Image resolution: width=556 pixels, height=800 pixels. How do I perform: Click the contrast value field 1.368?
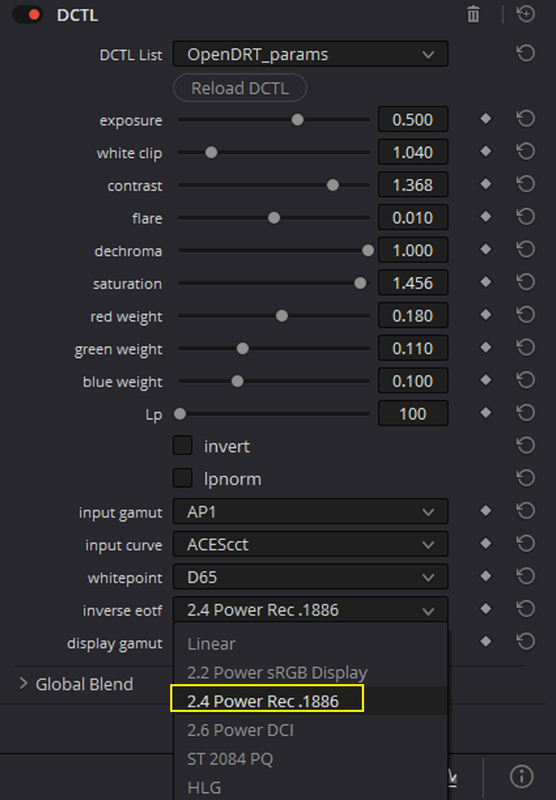[413, 185]
